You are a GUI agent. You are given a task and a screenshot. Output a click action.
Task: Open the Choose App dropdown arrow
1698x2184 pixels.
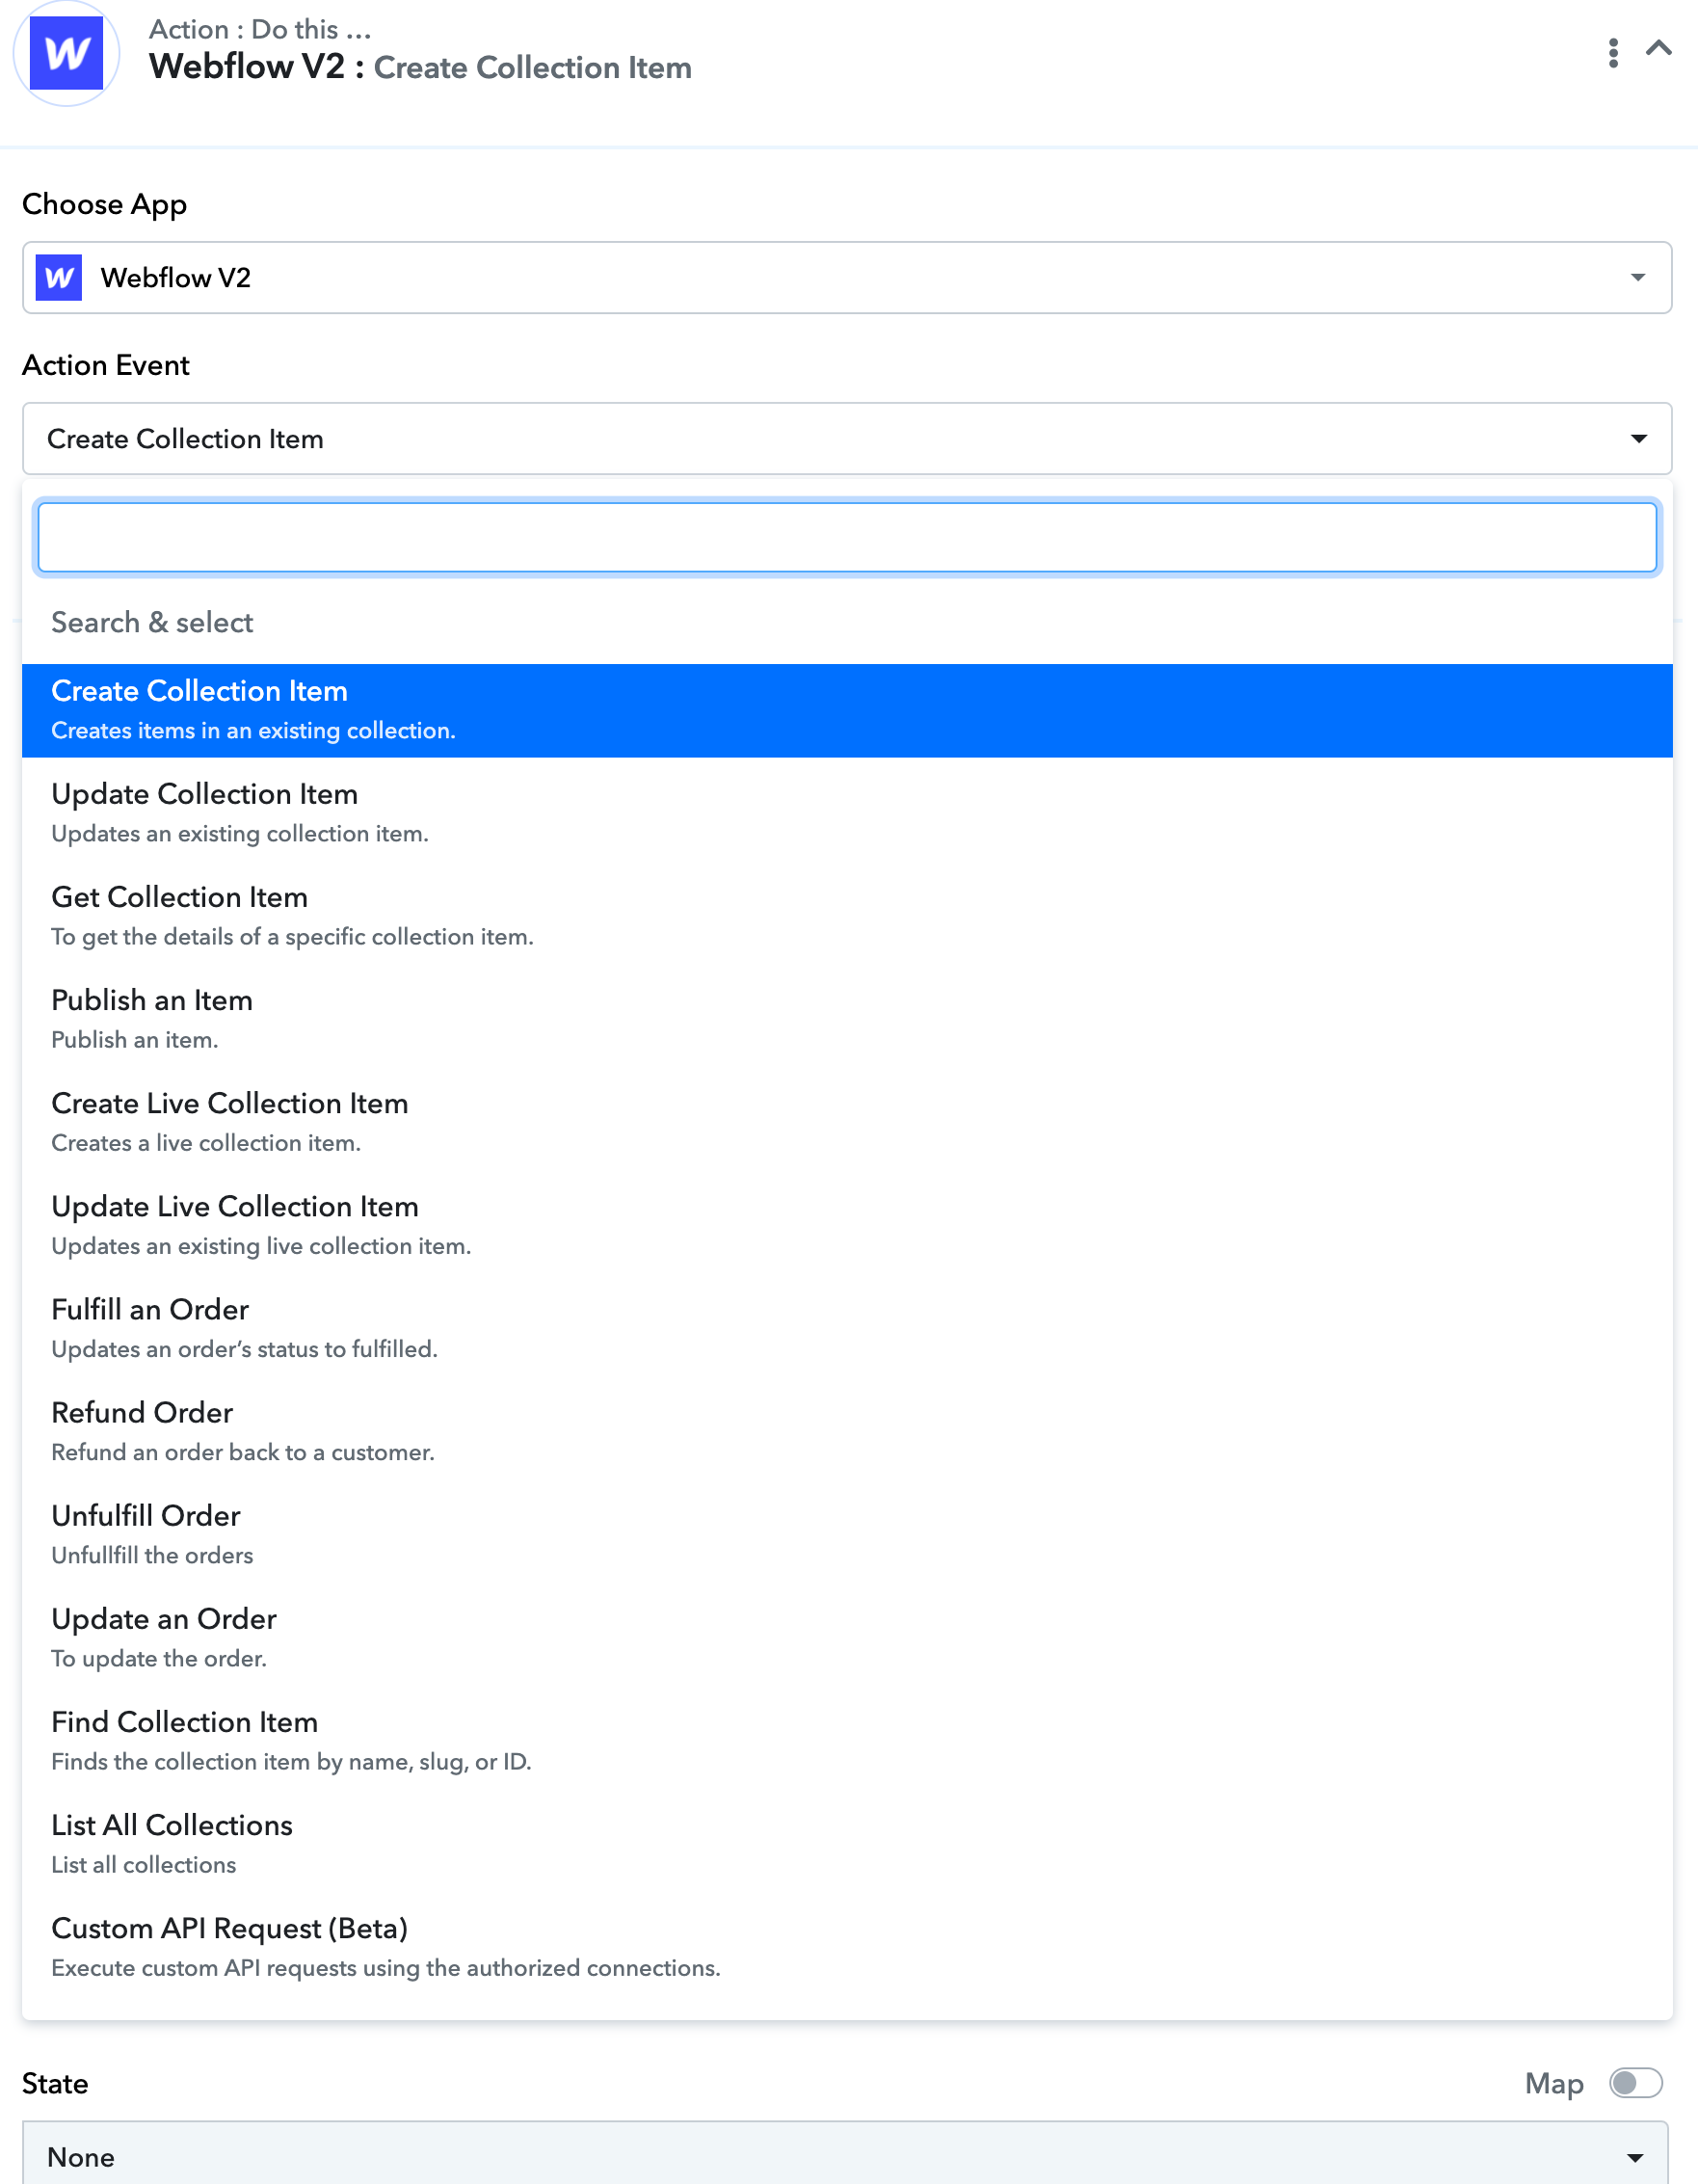pyautogui.click(x=1638, y=277)
